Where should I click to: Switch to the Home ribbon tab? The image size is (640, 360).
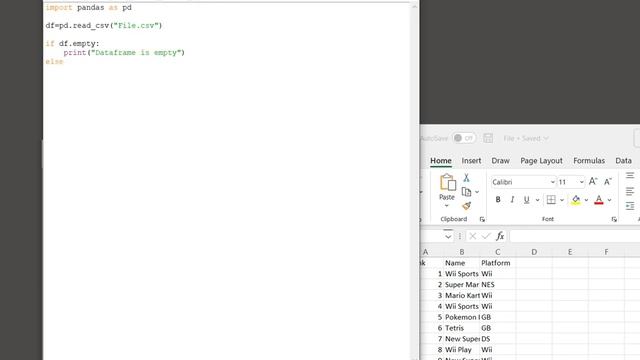441,161
